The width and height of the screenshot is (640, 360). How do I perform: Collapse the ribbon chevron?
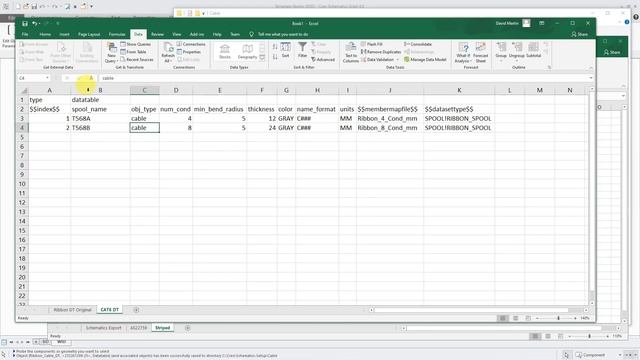pyautogui.click(x=591, y=68)
